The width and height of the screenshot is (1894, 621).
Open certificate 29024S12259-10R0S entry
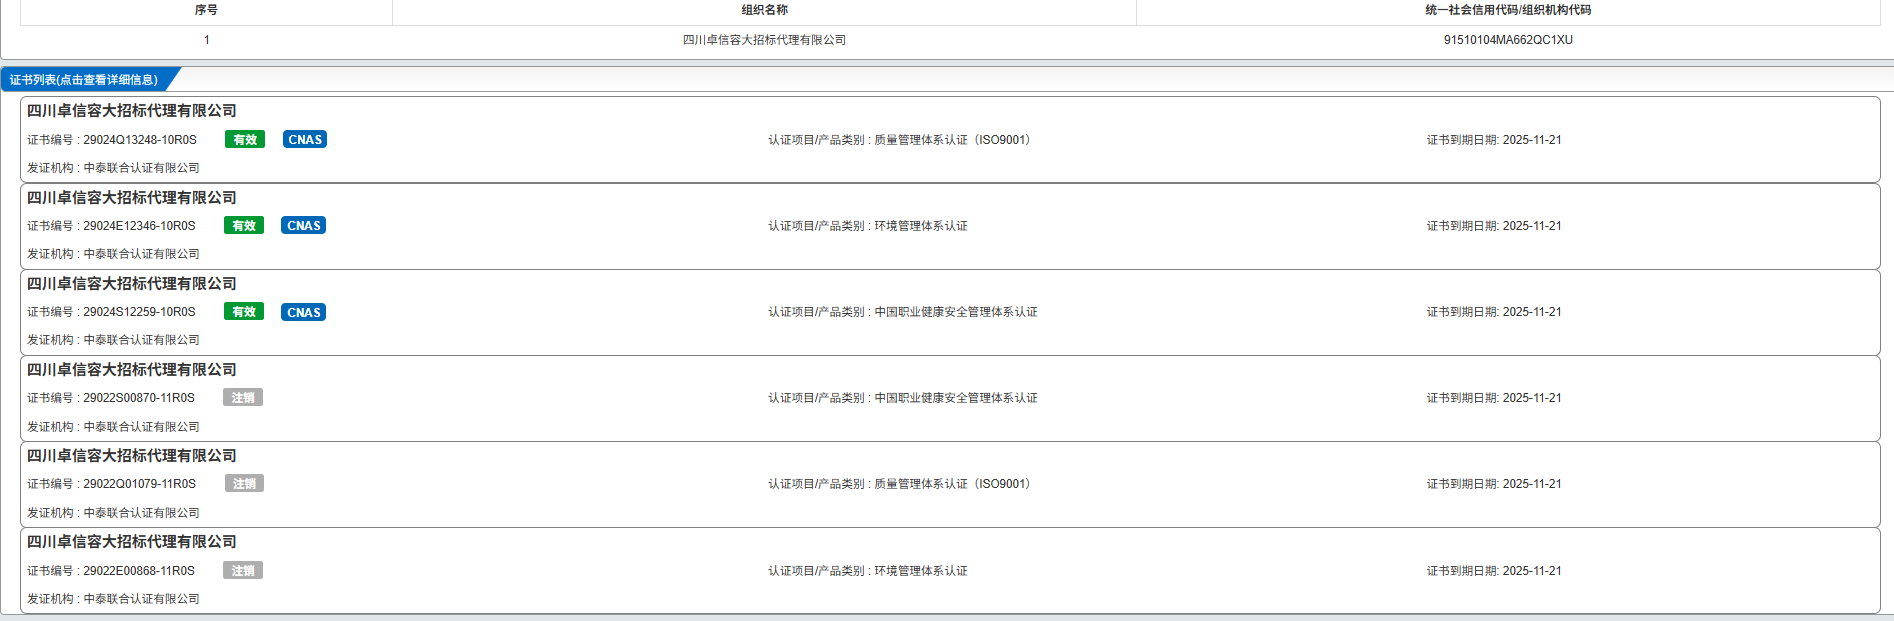point(950,312)
